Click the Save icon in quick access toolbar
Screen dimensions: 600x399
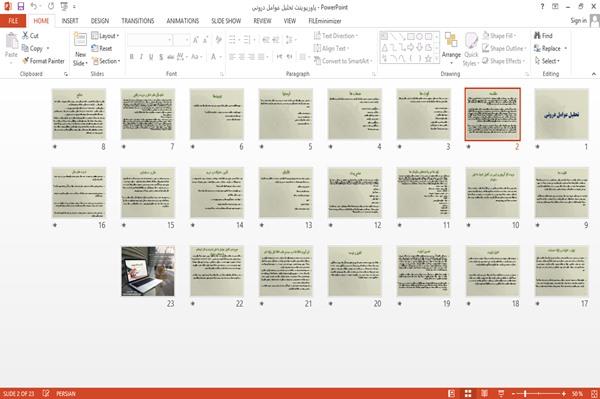coord(21,7)
